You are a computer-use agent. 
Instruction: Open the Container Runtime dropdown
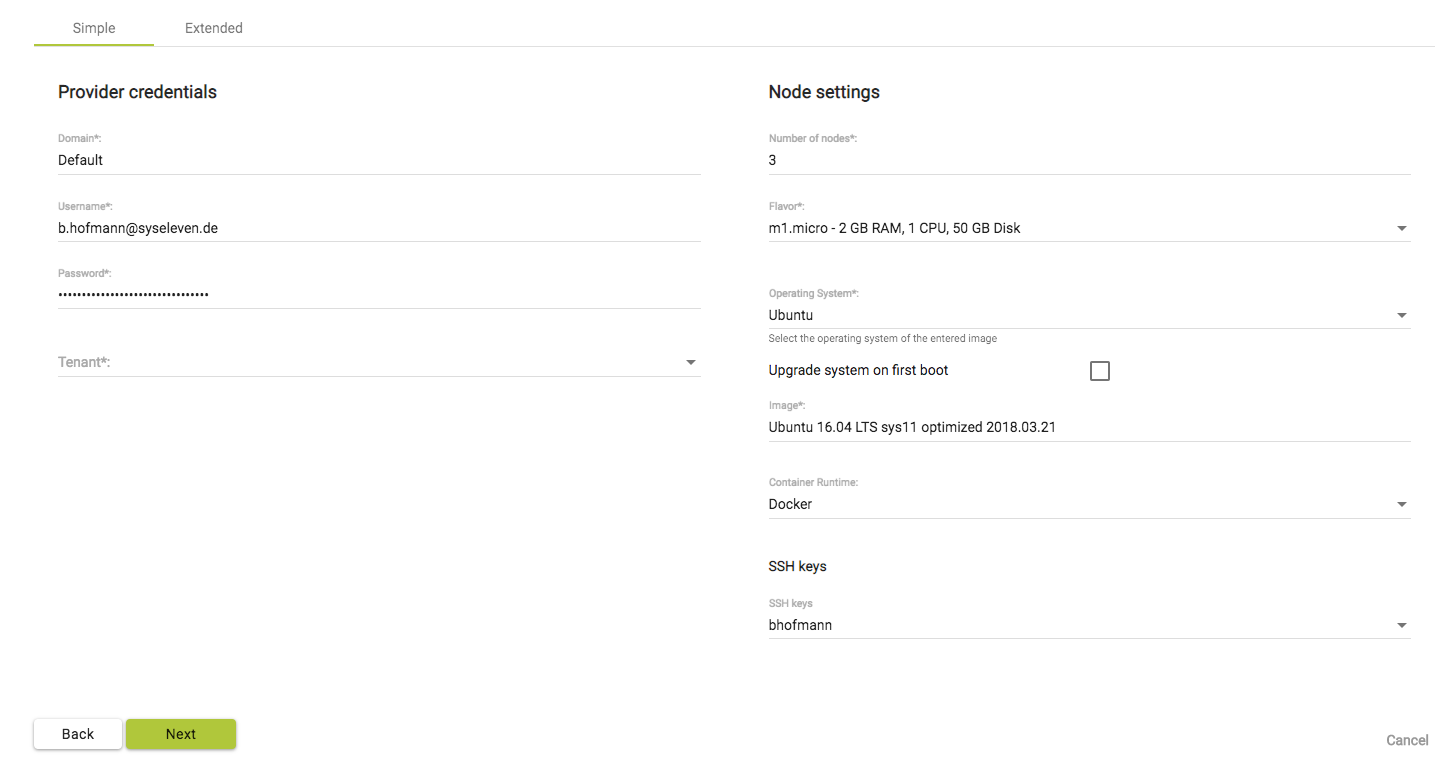click(1401, 504)
